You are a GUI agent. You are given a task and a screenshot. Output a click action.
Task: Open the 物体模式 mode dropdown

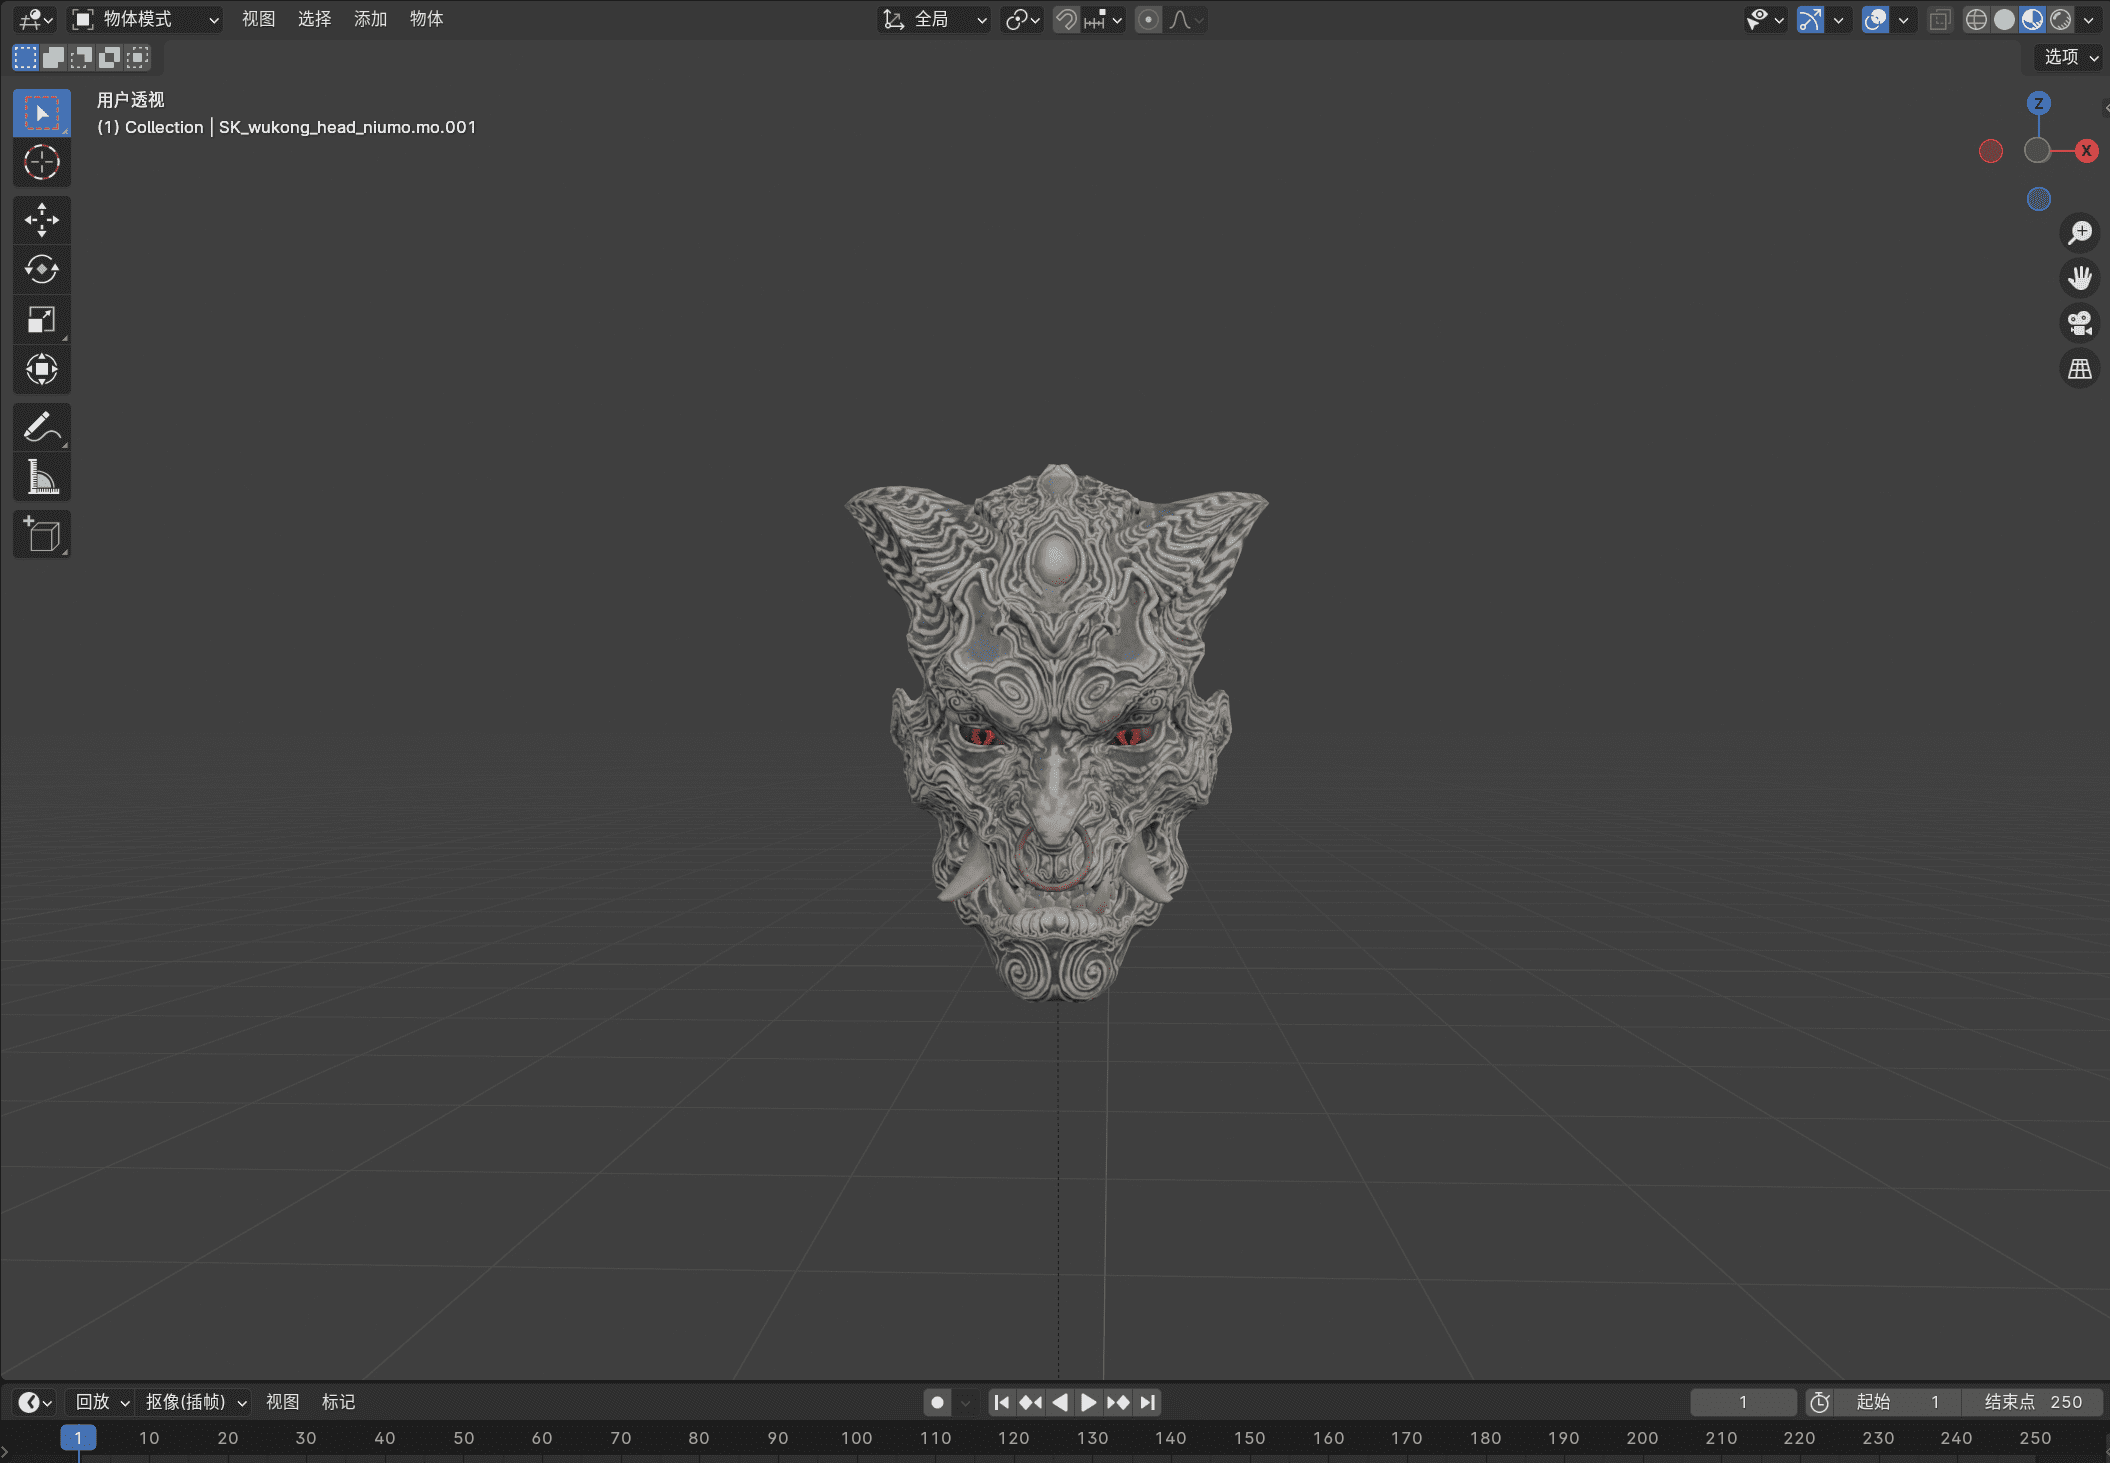click(145, 19)
